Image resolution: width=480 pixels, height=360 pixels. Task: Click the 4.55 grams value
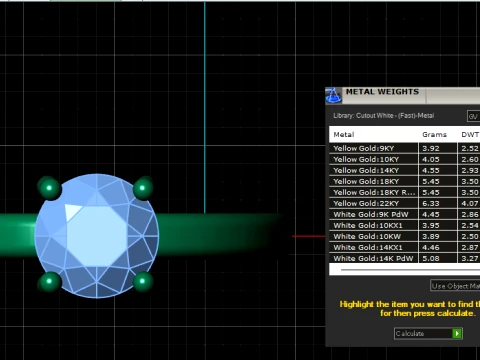[431, 171]
